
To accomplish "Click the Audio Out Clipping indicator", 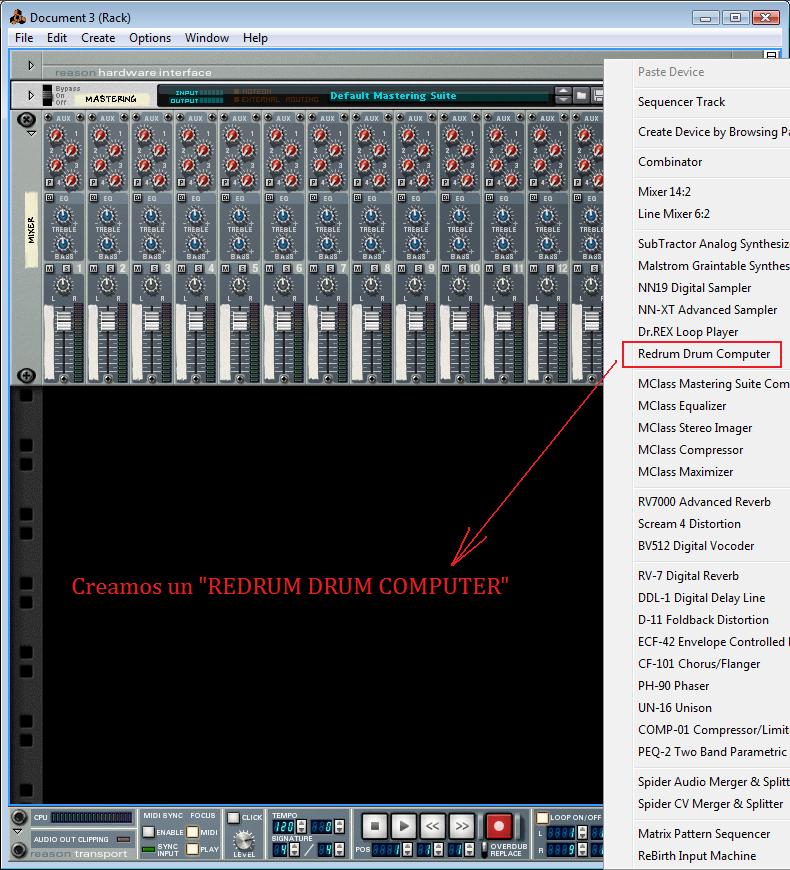I will (124, 839).
